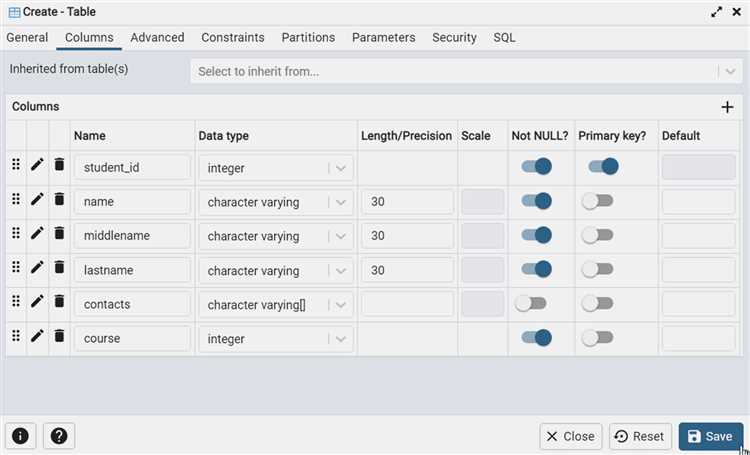The image size is (750, 455).
Task: Enable Primary key for name
Action: click(597, 201)
